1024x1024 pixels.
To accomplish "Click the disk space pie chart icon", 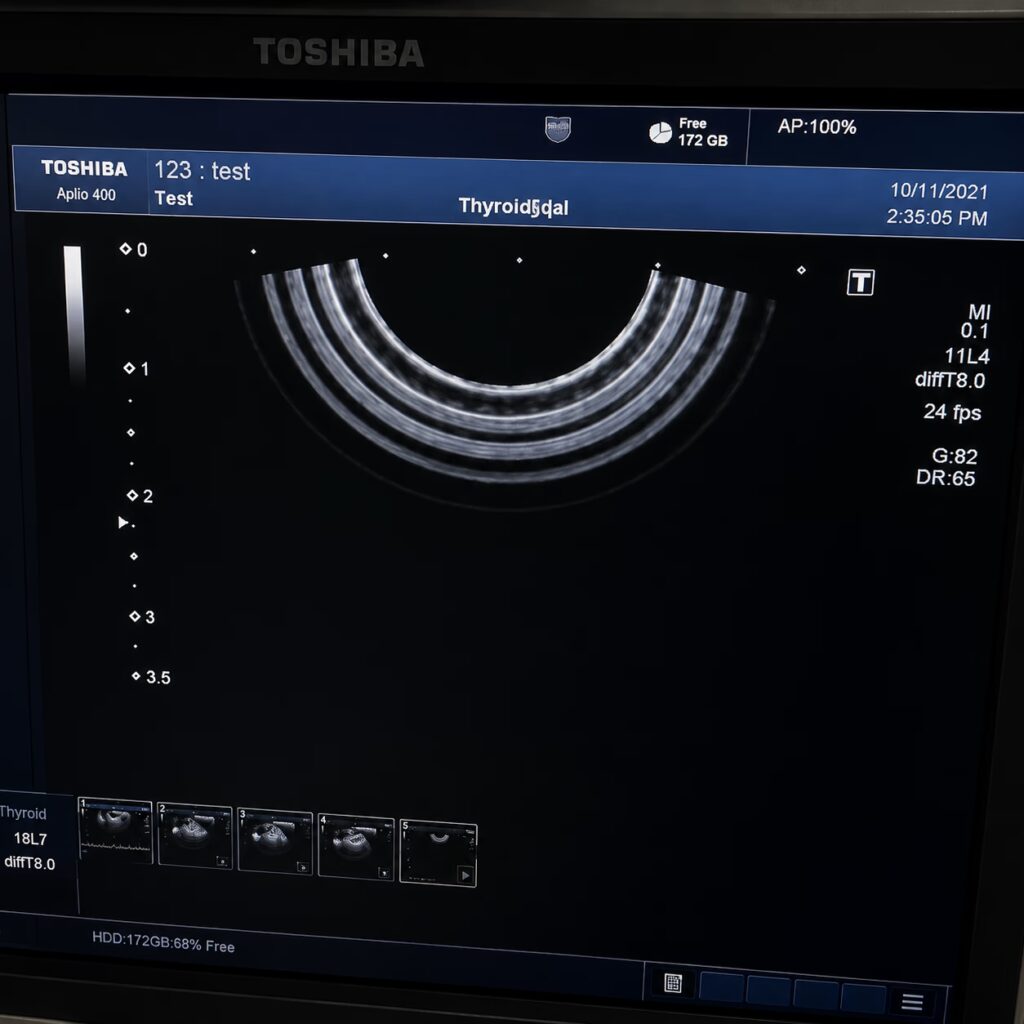I will pyautogui.click(x=660, y=133).
